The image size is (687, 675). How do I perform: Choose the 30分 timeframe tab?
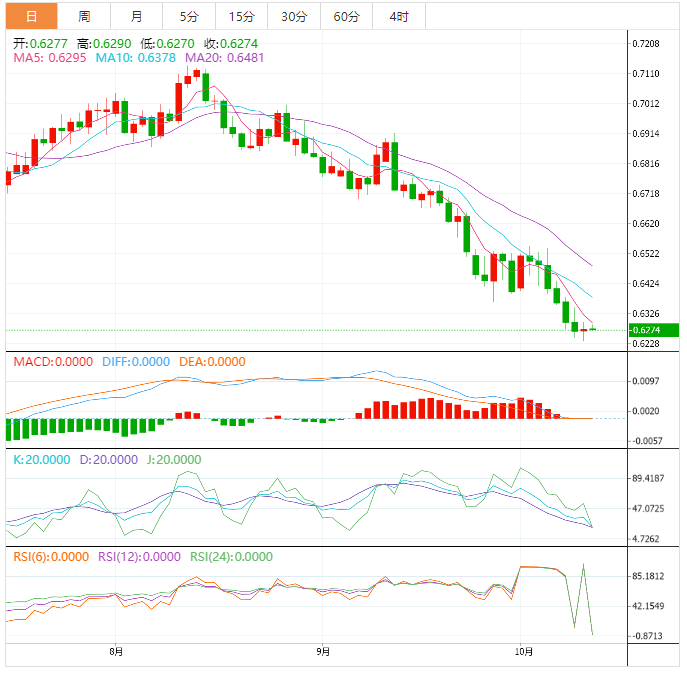point(294,16)
